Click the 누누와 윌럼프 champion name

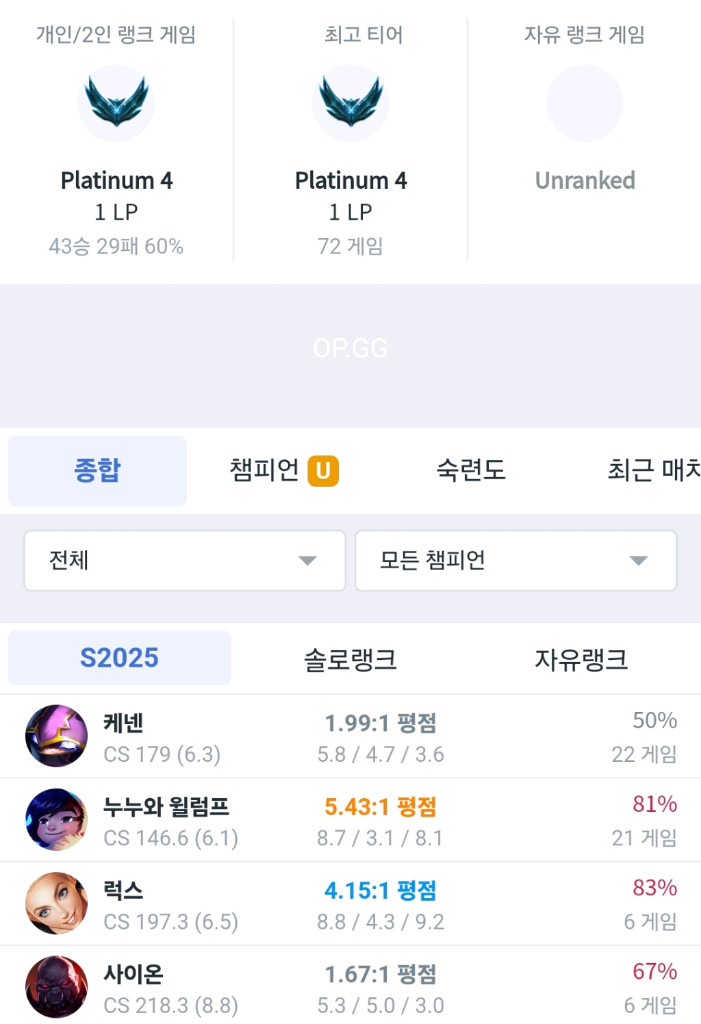tap(166, 806)
